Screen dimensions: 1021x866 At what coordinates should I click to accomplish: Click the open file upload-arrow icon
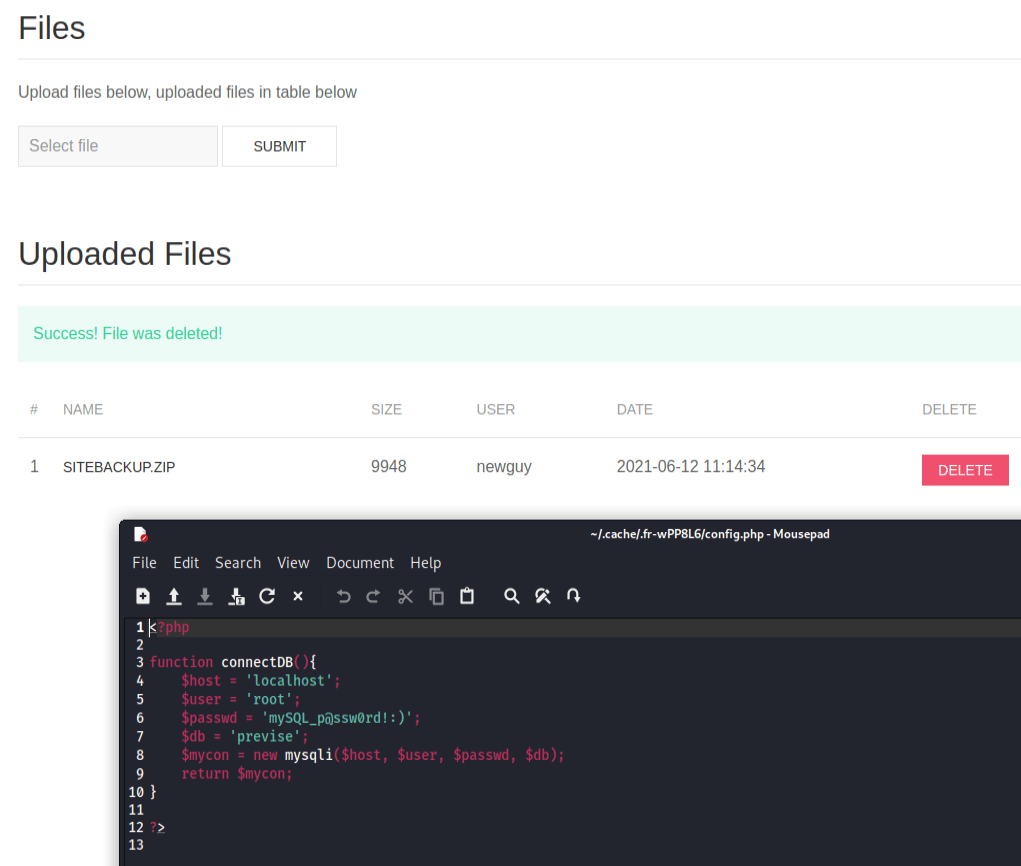[x=174, y=596]
